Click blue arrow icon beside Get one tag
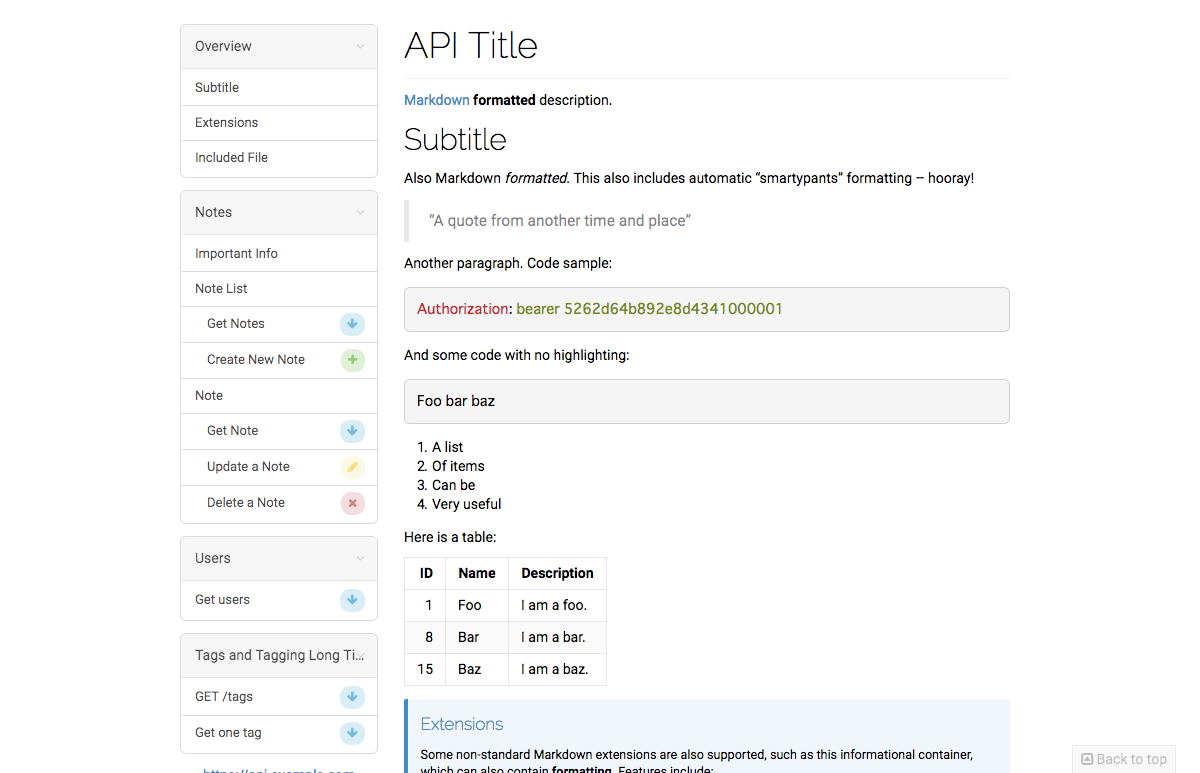This screenshot has width=1200, height=773. tap(352, 733)
